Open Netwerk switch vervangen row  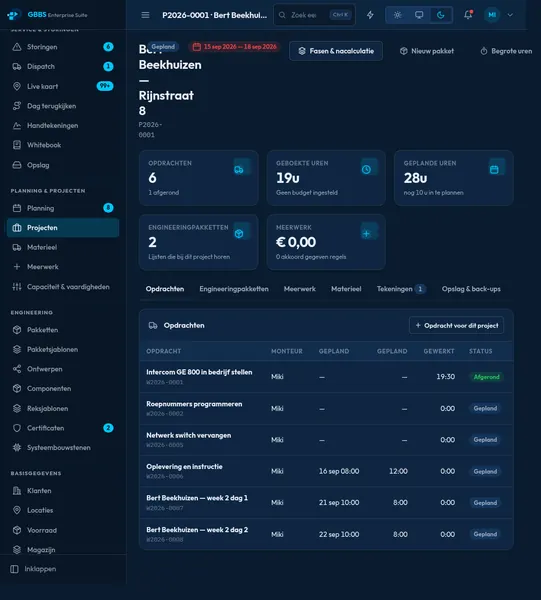326,440
